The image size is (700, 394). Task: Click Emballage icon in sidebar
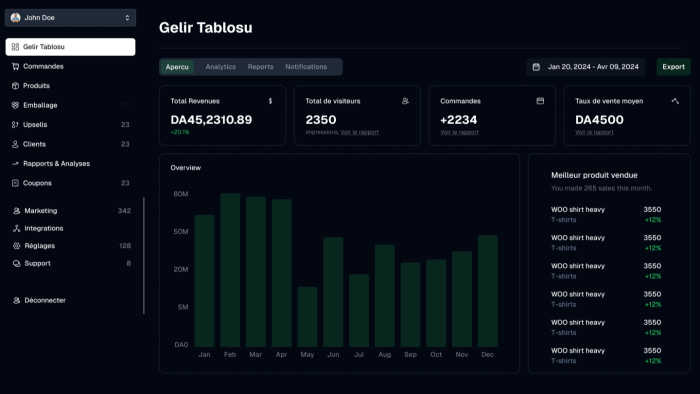click(15, 105)
